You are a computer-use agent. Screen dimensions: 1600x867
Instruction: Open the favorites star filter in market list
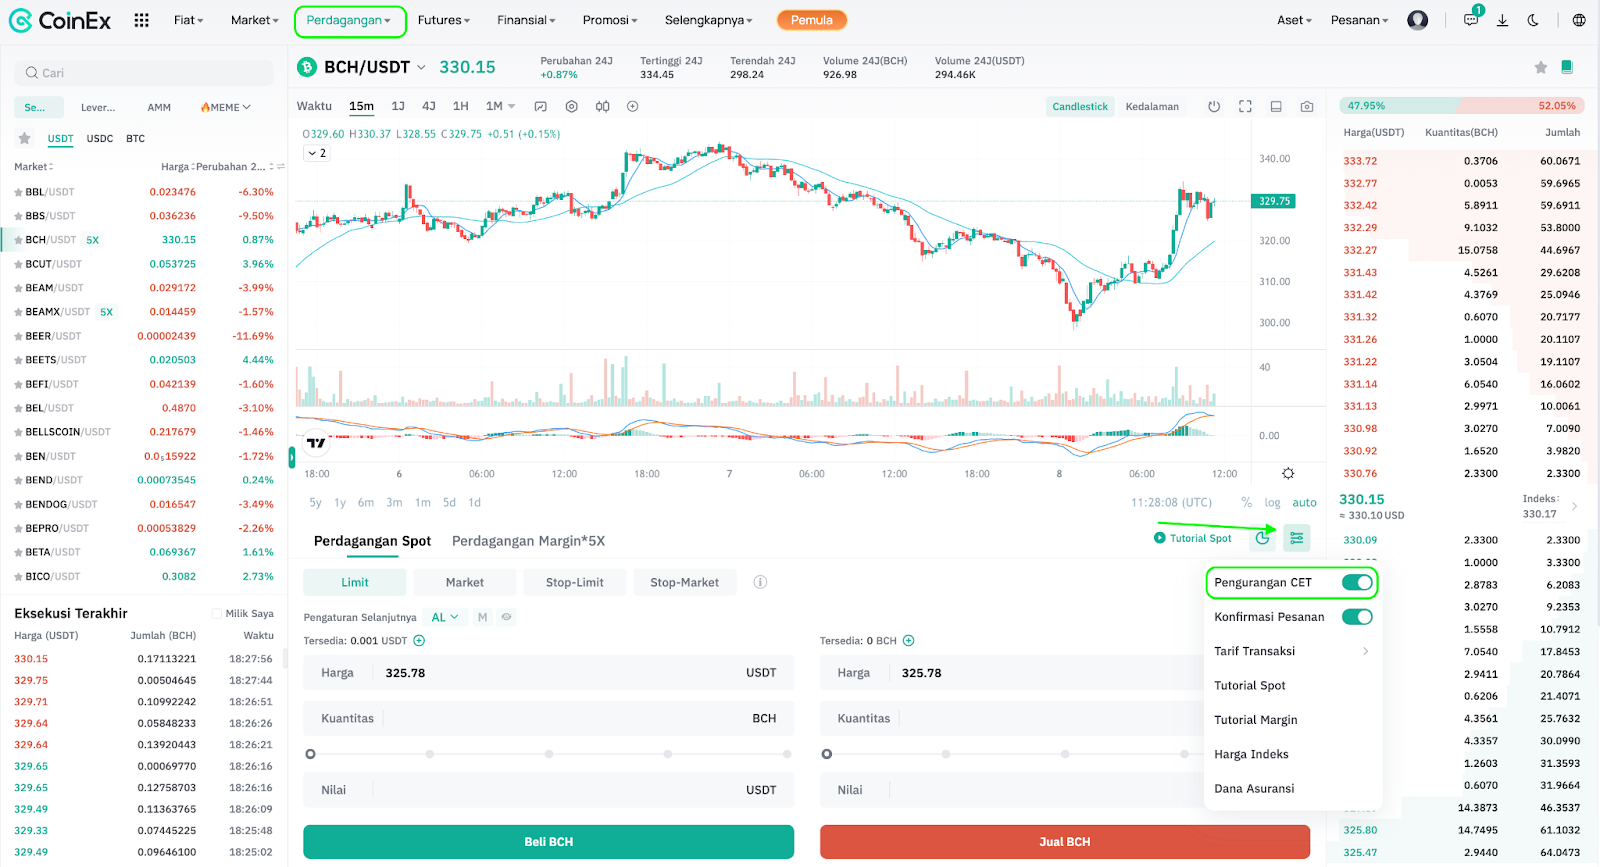25,139
